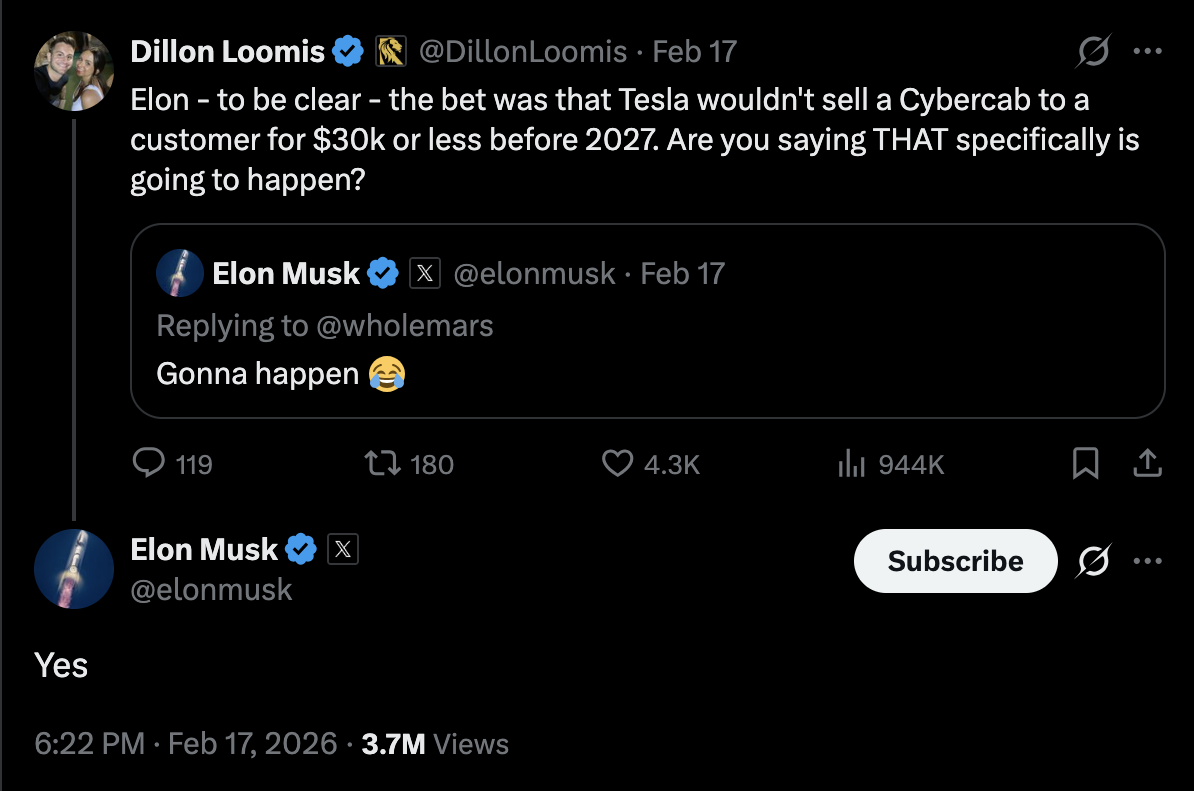Reply to Dillon Loomis's tweet
Image resolution: width=1194 pixels, height=791 pixels.
tap(147, 463)
